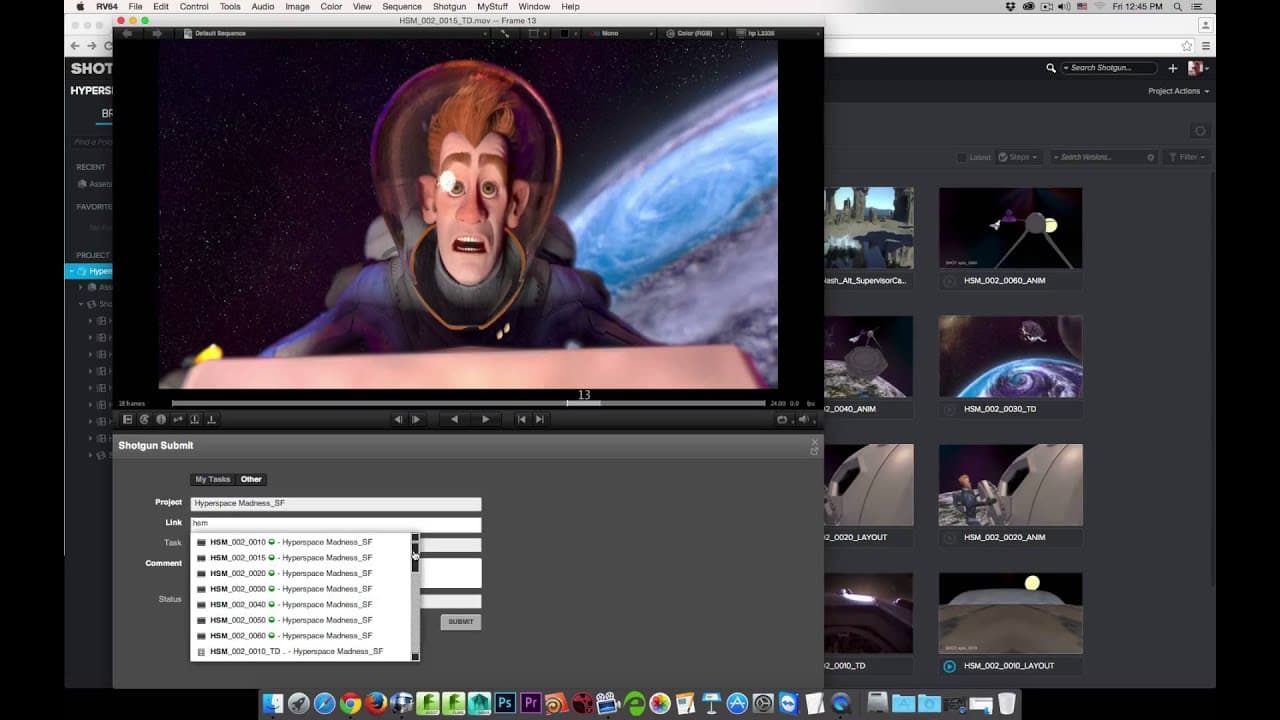Viewport: 1280px width, 720px height.
Task: Open the Mono stereo mode dropdown
Action: 621,33
